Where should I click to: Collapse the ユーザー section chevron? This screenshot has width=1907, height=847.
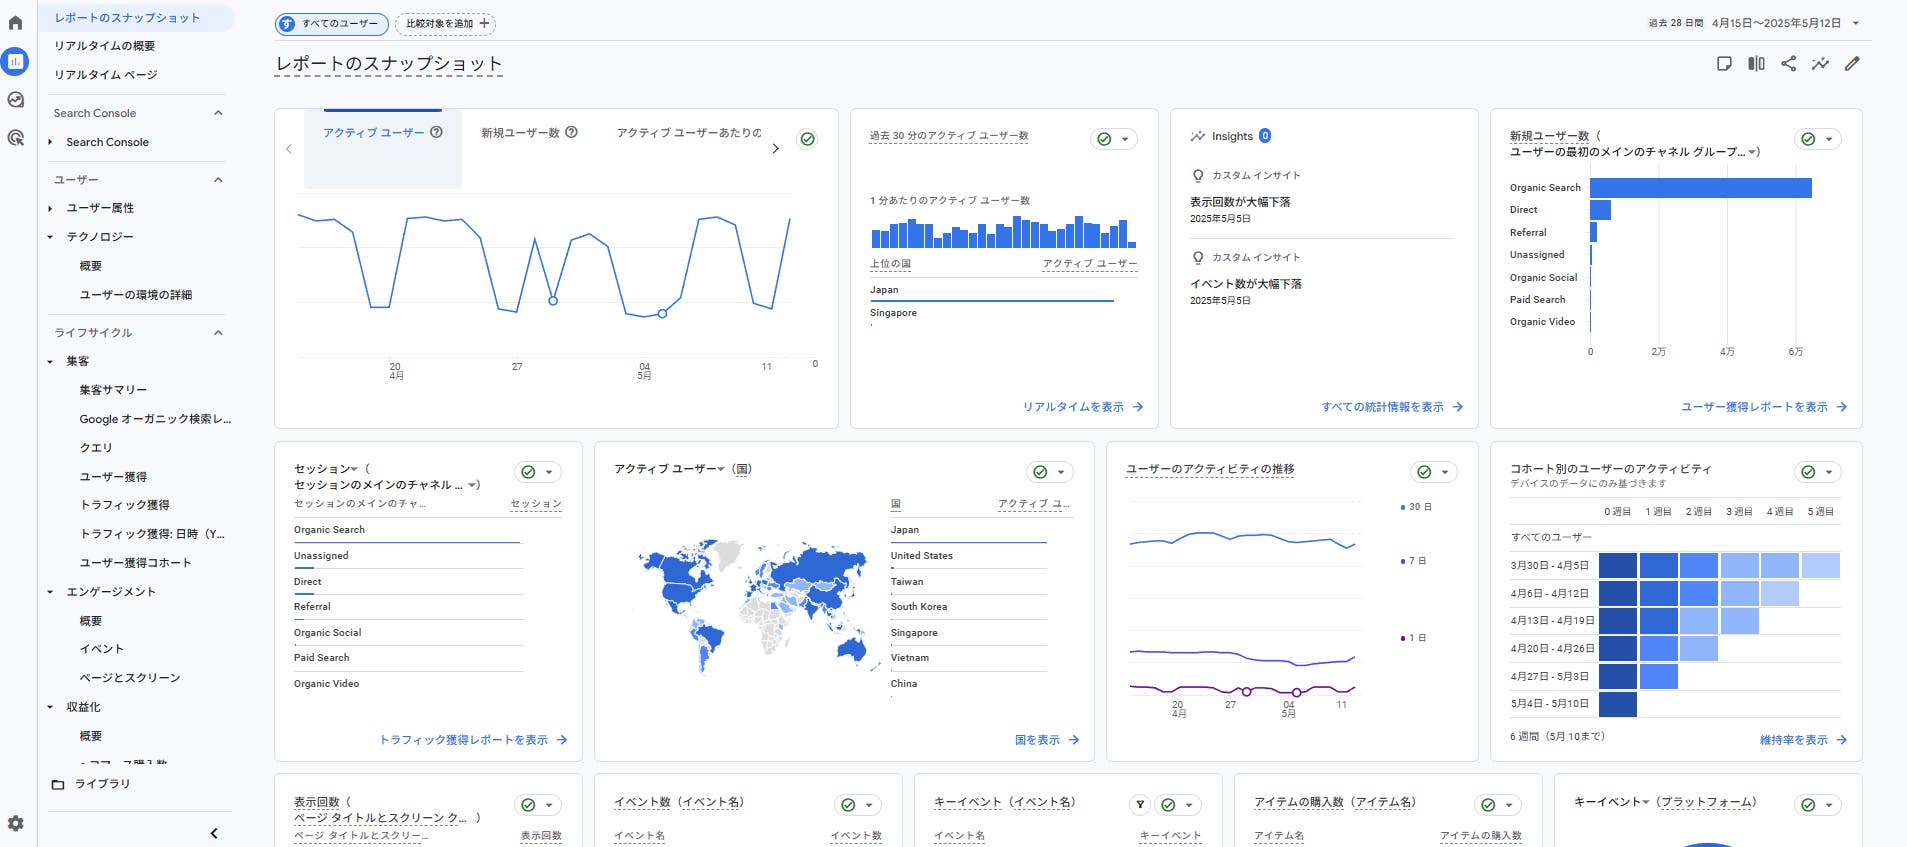click(218, 180)
